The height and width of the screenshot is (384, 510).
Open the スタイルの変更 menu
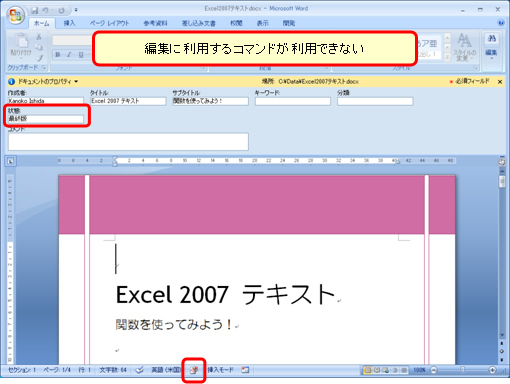coord(464,47)
